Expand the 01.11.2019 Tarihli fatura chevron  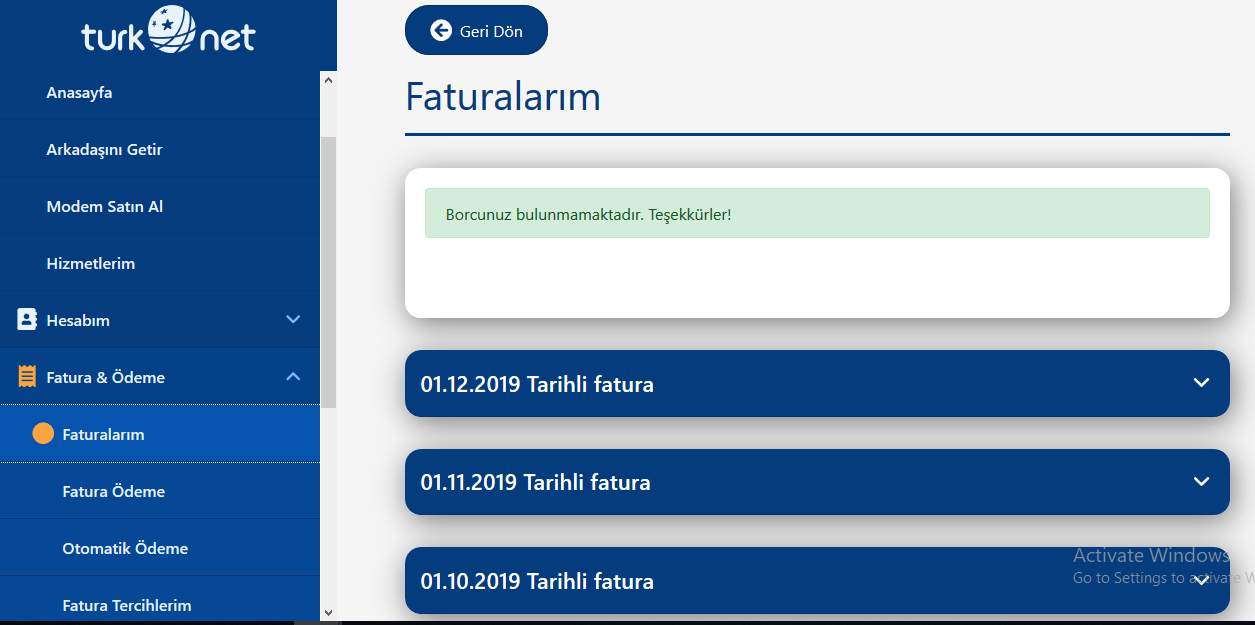point(1201,481)
